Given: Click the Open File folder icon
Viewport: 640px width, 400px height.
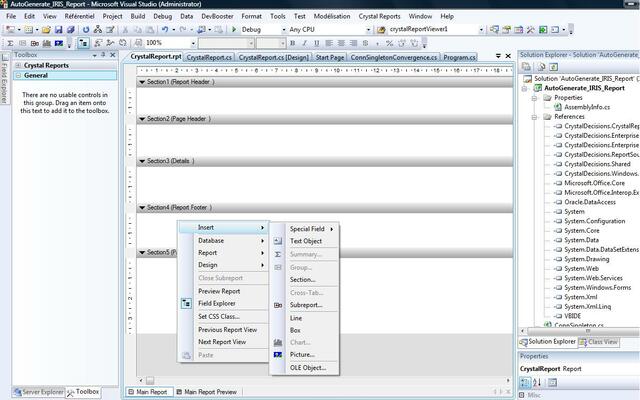Looking at the screenshot, I should (x=46, y=29).
